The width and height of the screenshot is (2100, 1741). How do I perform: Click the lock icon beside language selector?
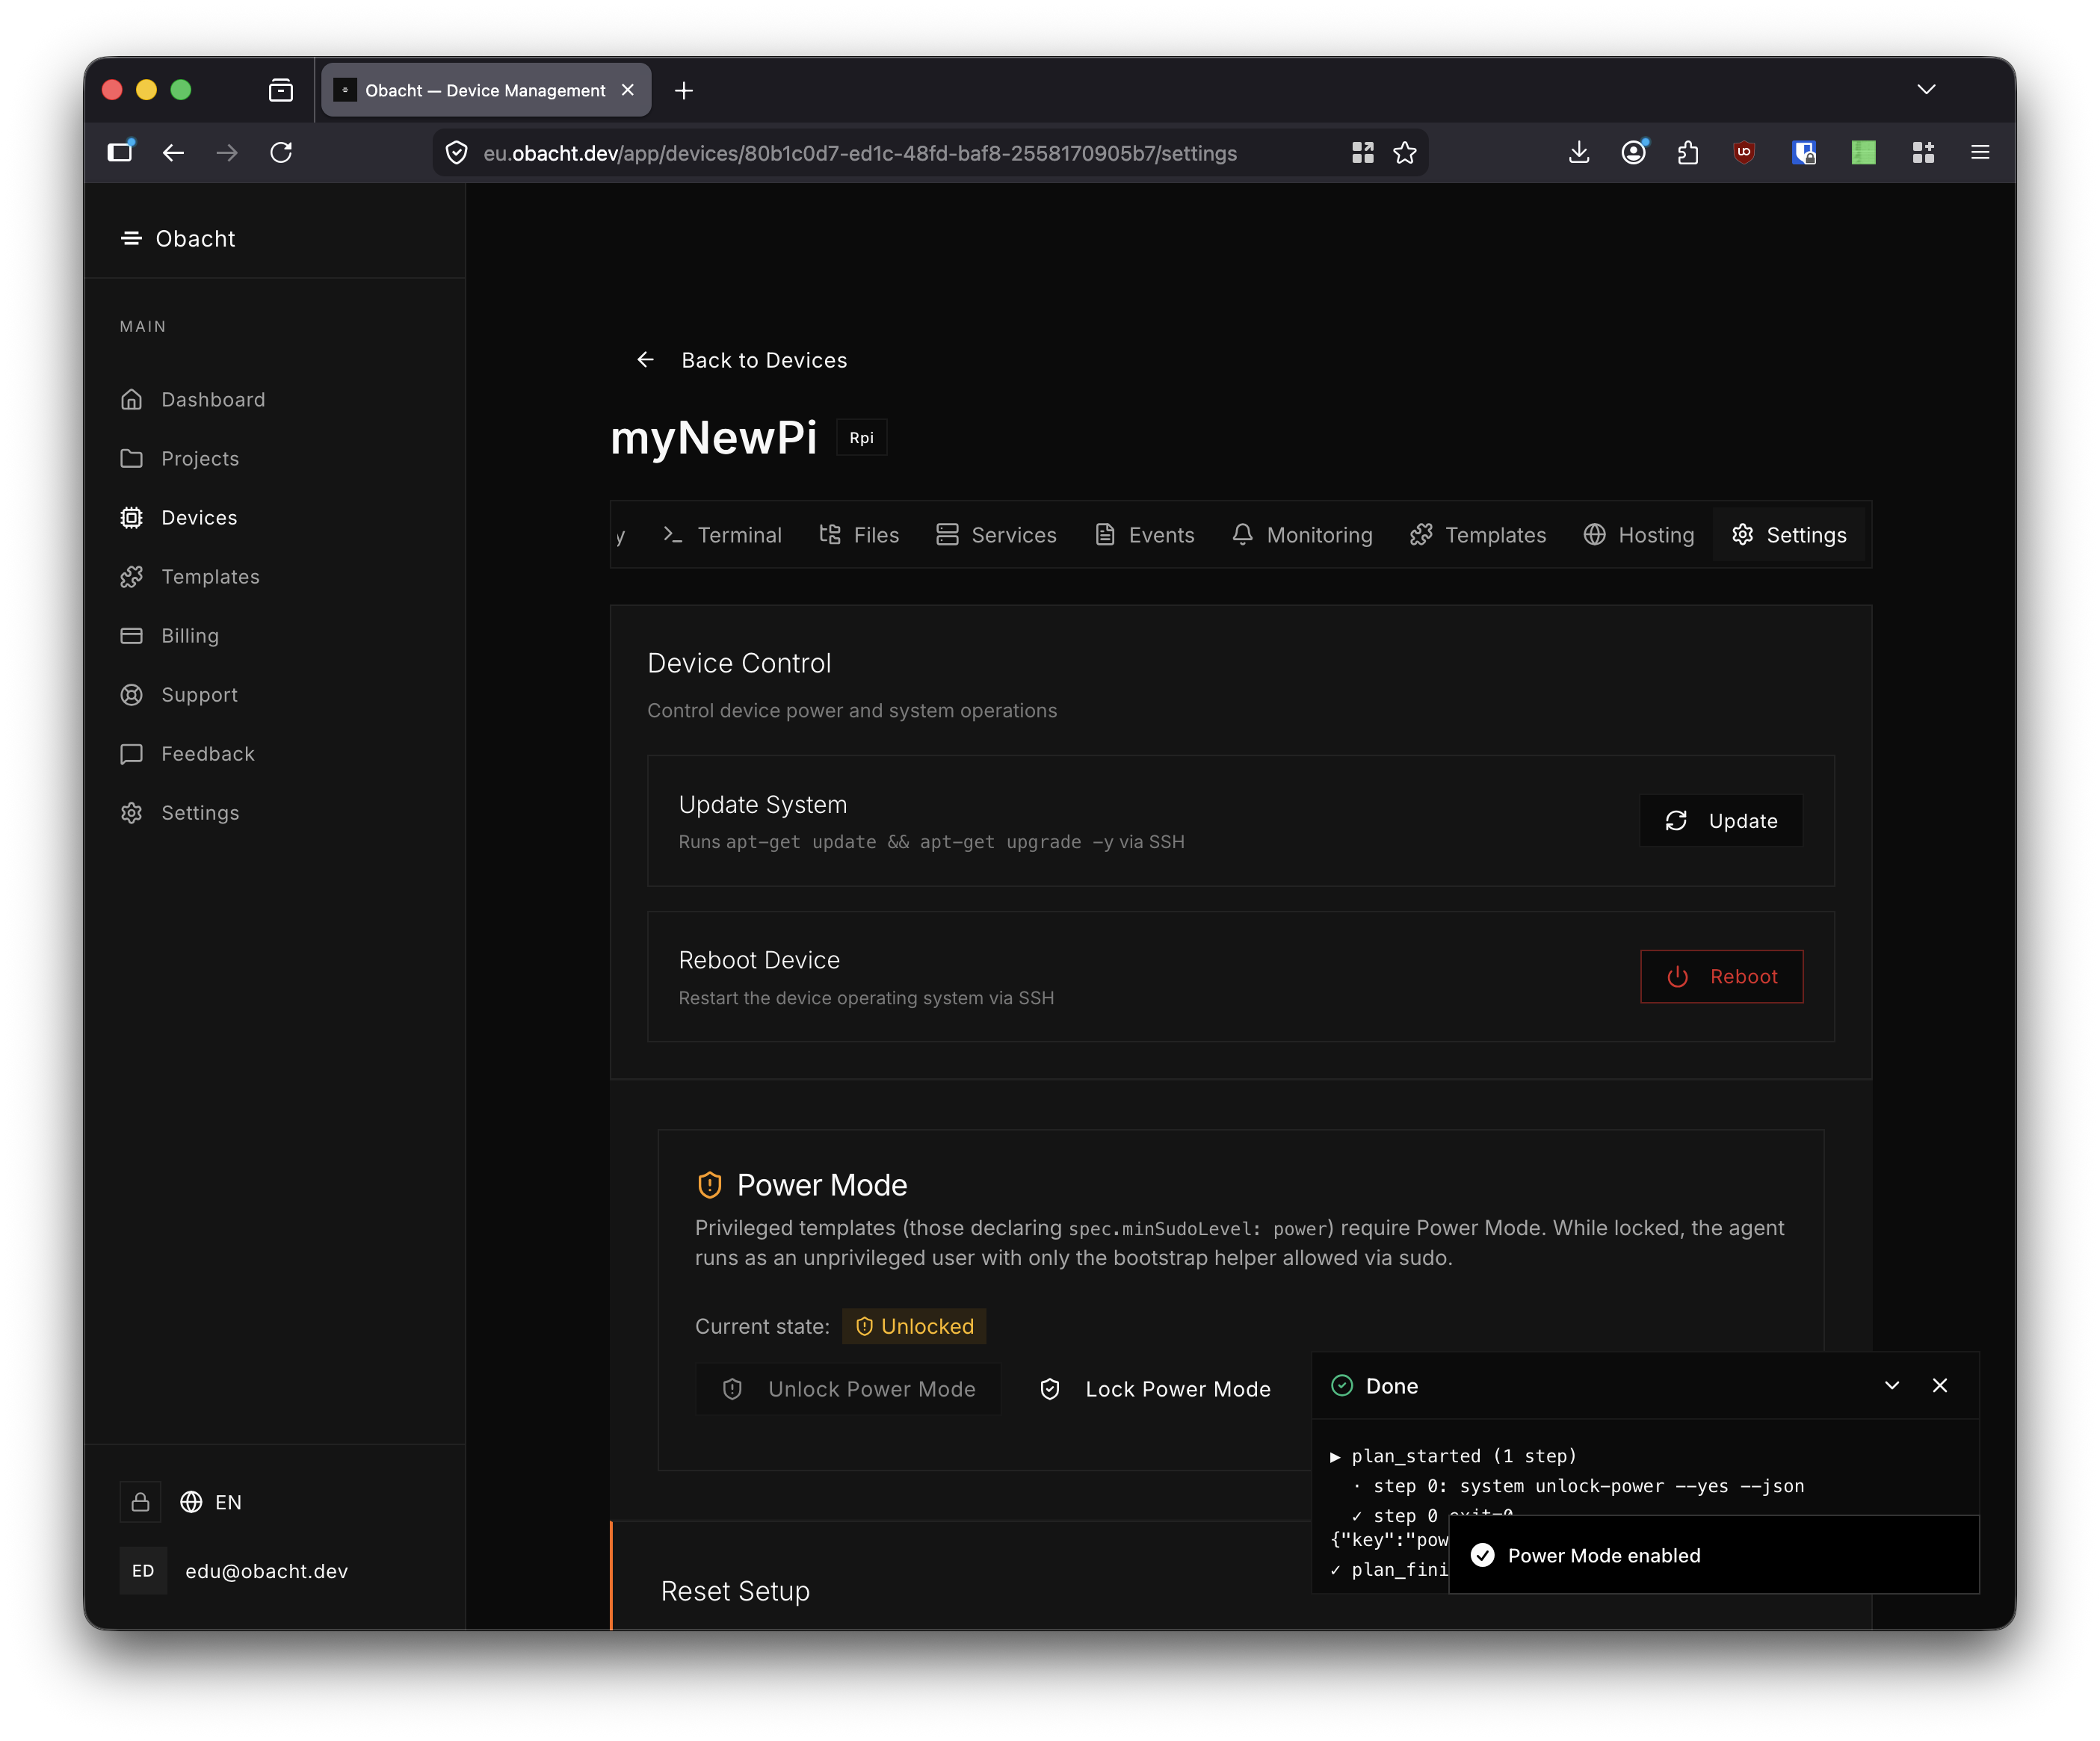[141, 1502]
